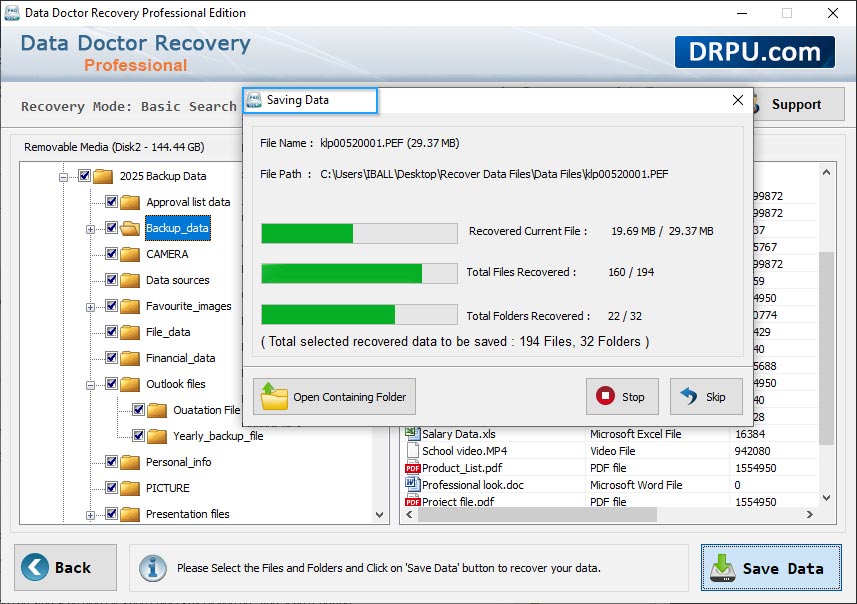Click the Data Doctor Recovery title bar icon
Viewport: 857px width, 604px height.
click(x=11, y=13)
